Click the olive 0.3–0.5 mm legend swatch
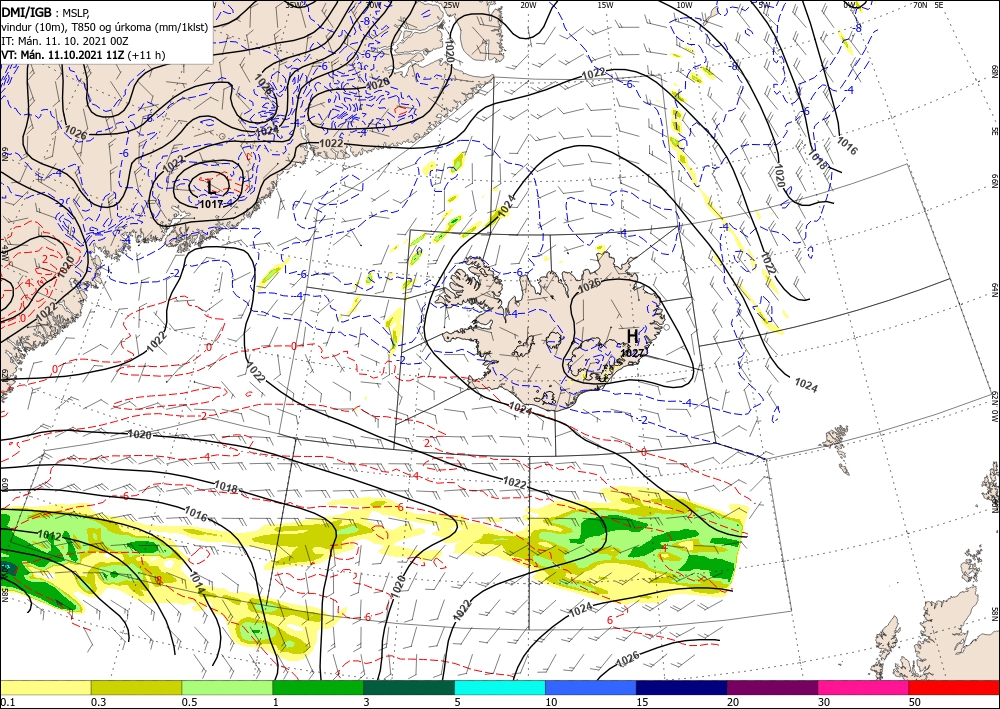 click(x=136, y=687)
